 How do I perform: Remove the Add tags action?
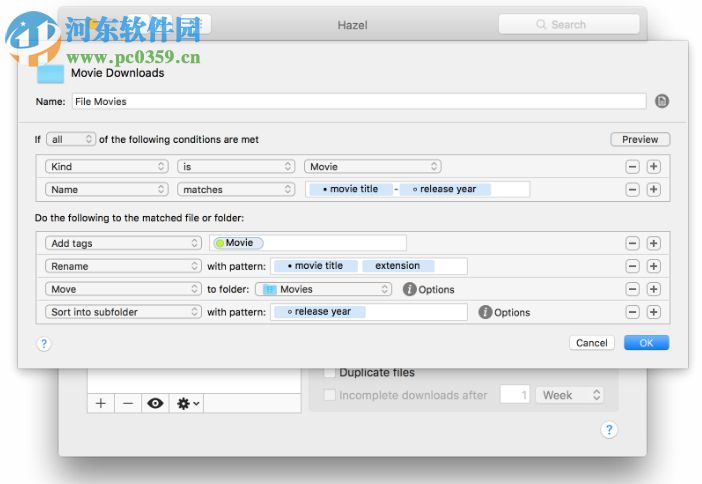click(632, 243)
